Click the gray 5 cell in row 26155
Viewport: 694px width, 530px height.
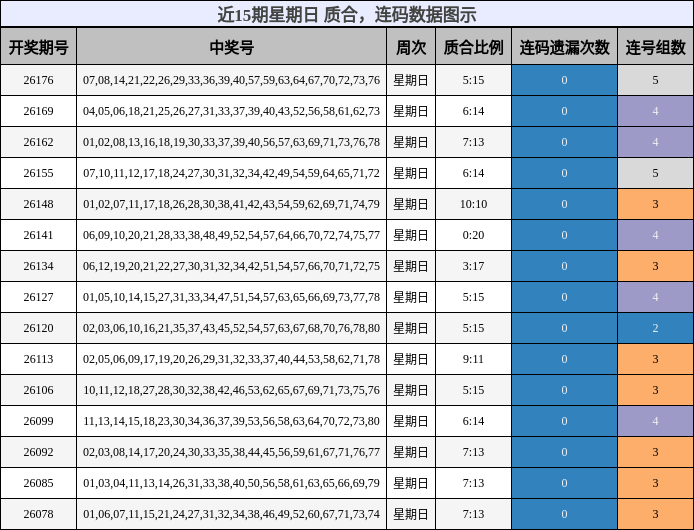(655, 173)
